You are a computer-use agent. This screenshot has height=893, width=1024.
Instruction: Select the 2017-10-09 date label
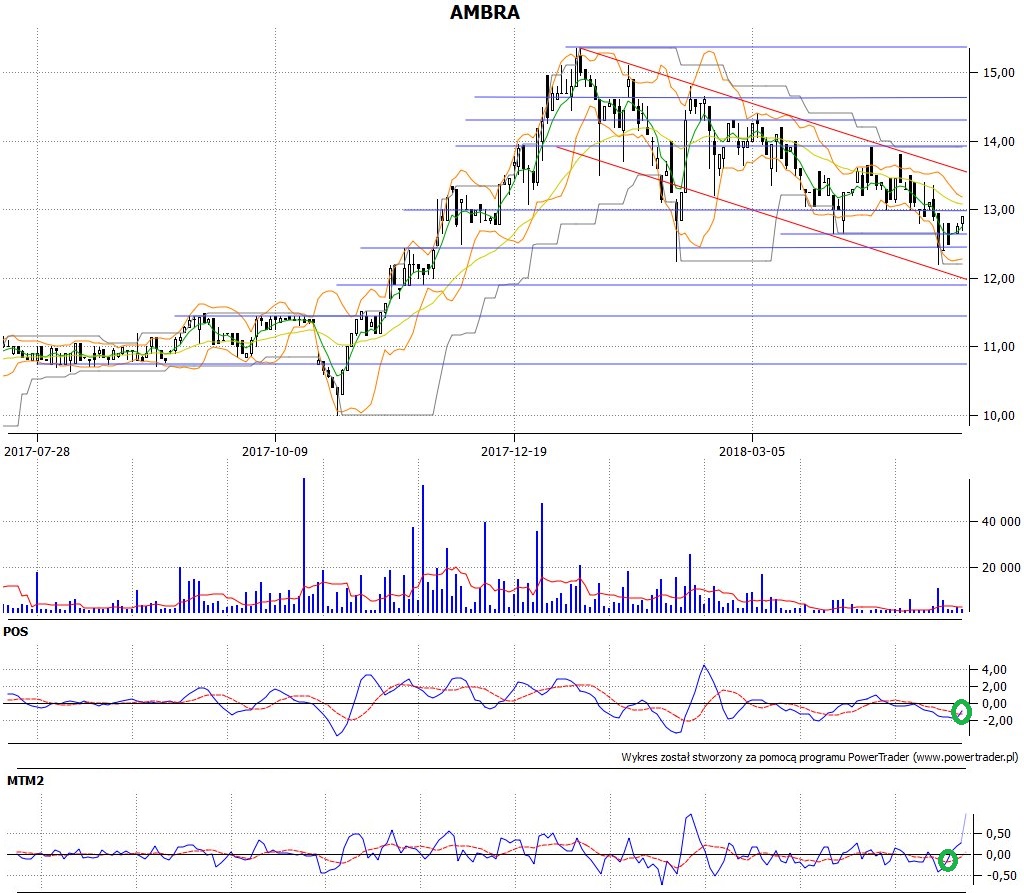click(x=274, y=451)
